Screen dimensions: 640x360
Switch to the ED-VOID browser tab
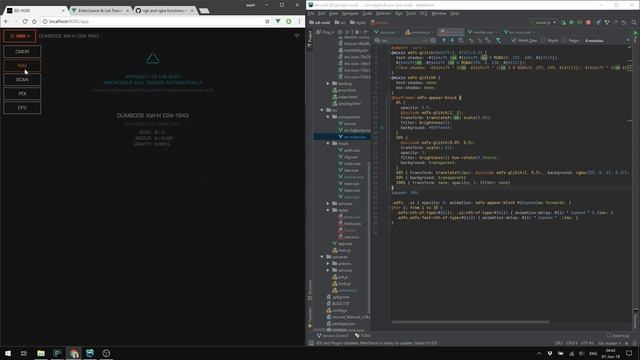pos(36,10)
